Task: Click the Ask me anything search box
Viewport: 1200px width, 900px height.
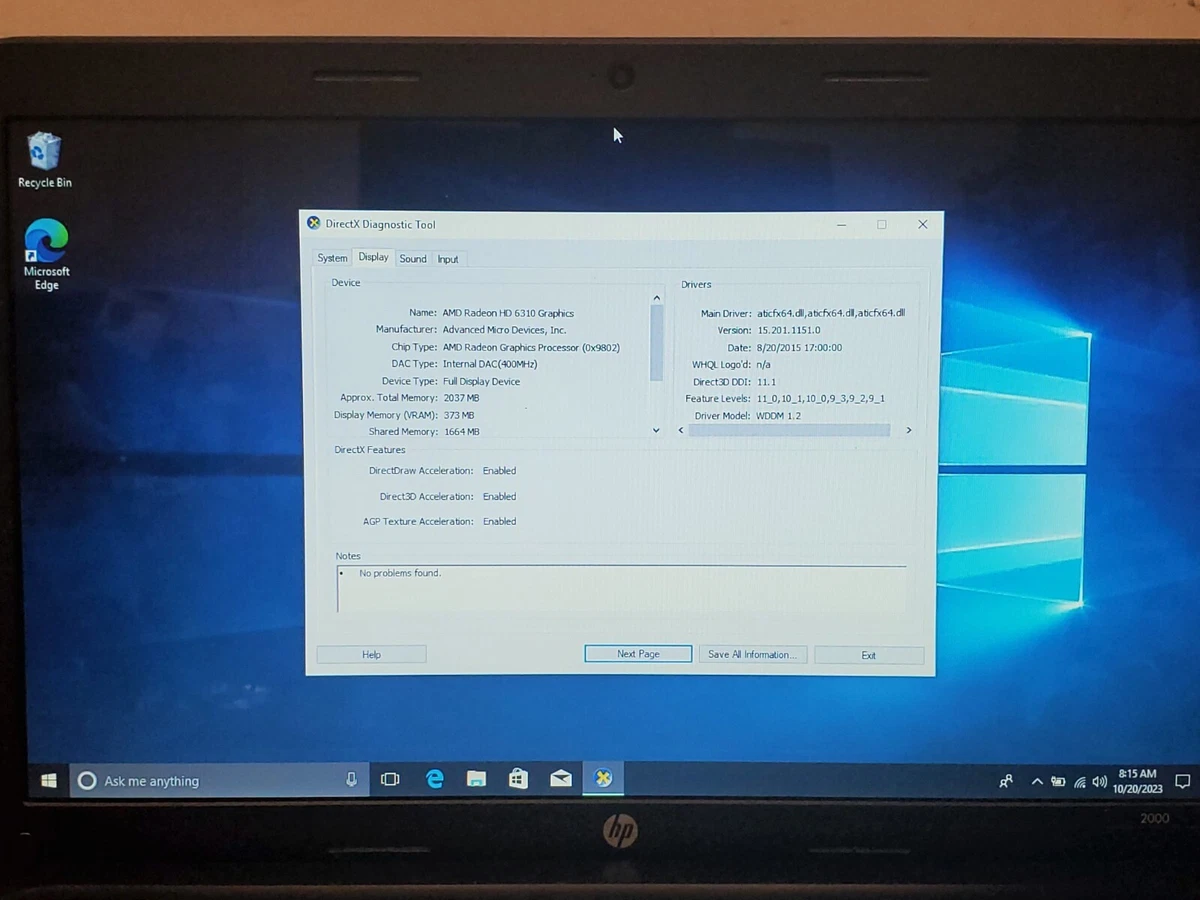Action: point(220,781)
